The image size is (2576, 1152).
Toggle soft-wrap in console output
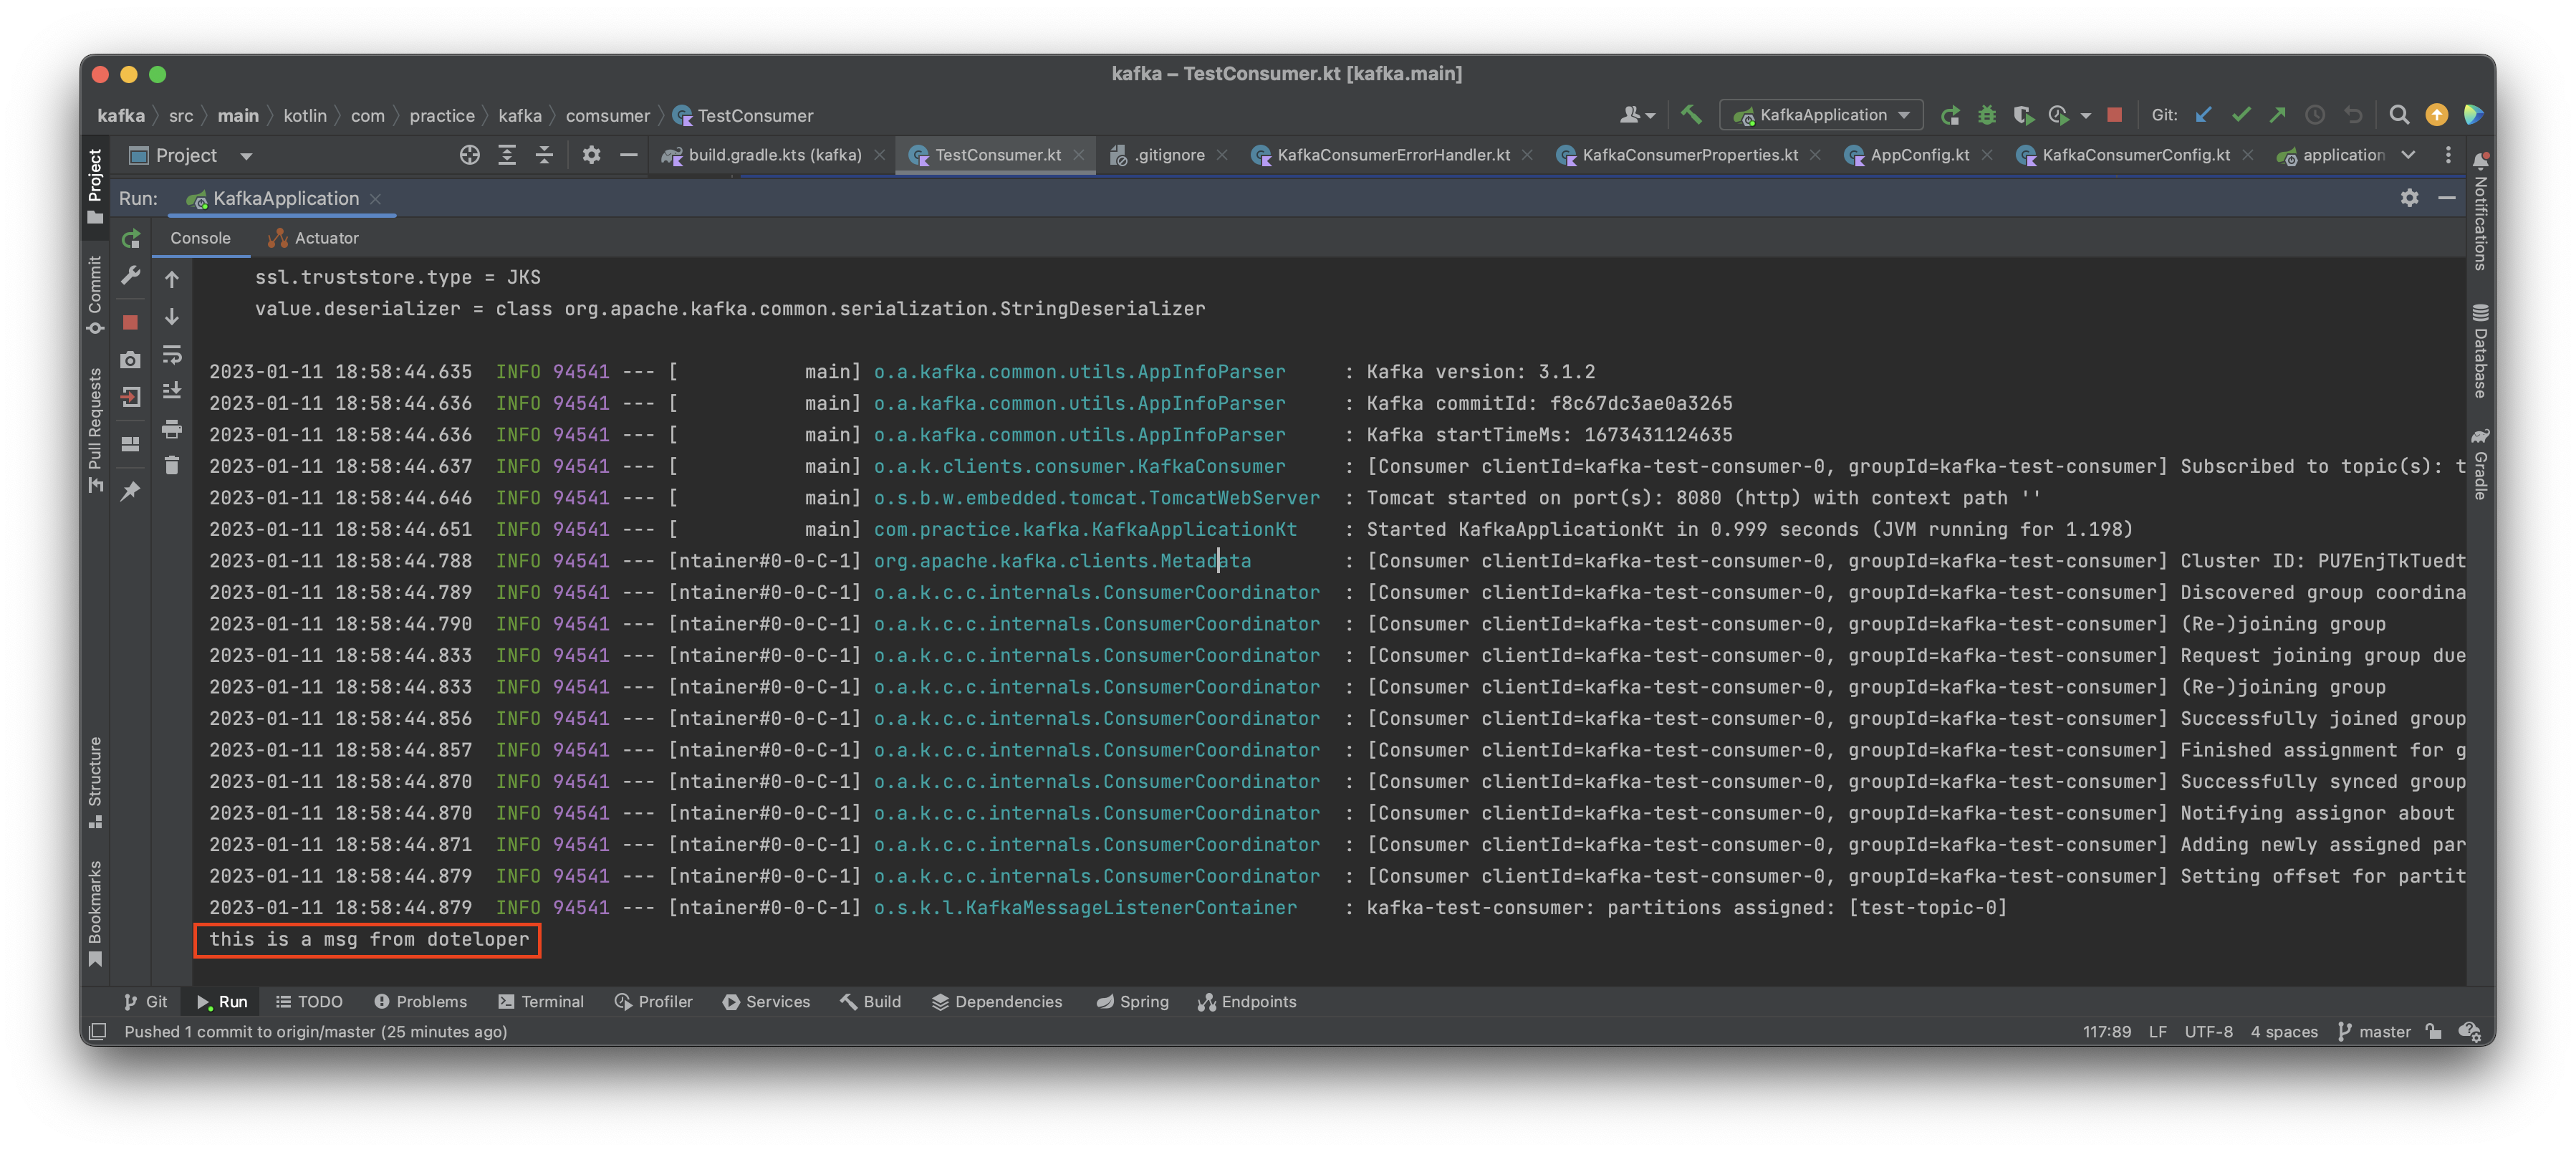point(172,354)
